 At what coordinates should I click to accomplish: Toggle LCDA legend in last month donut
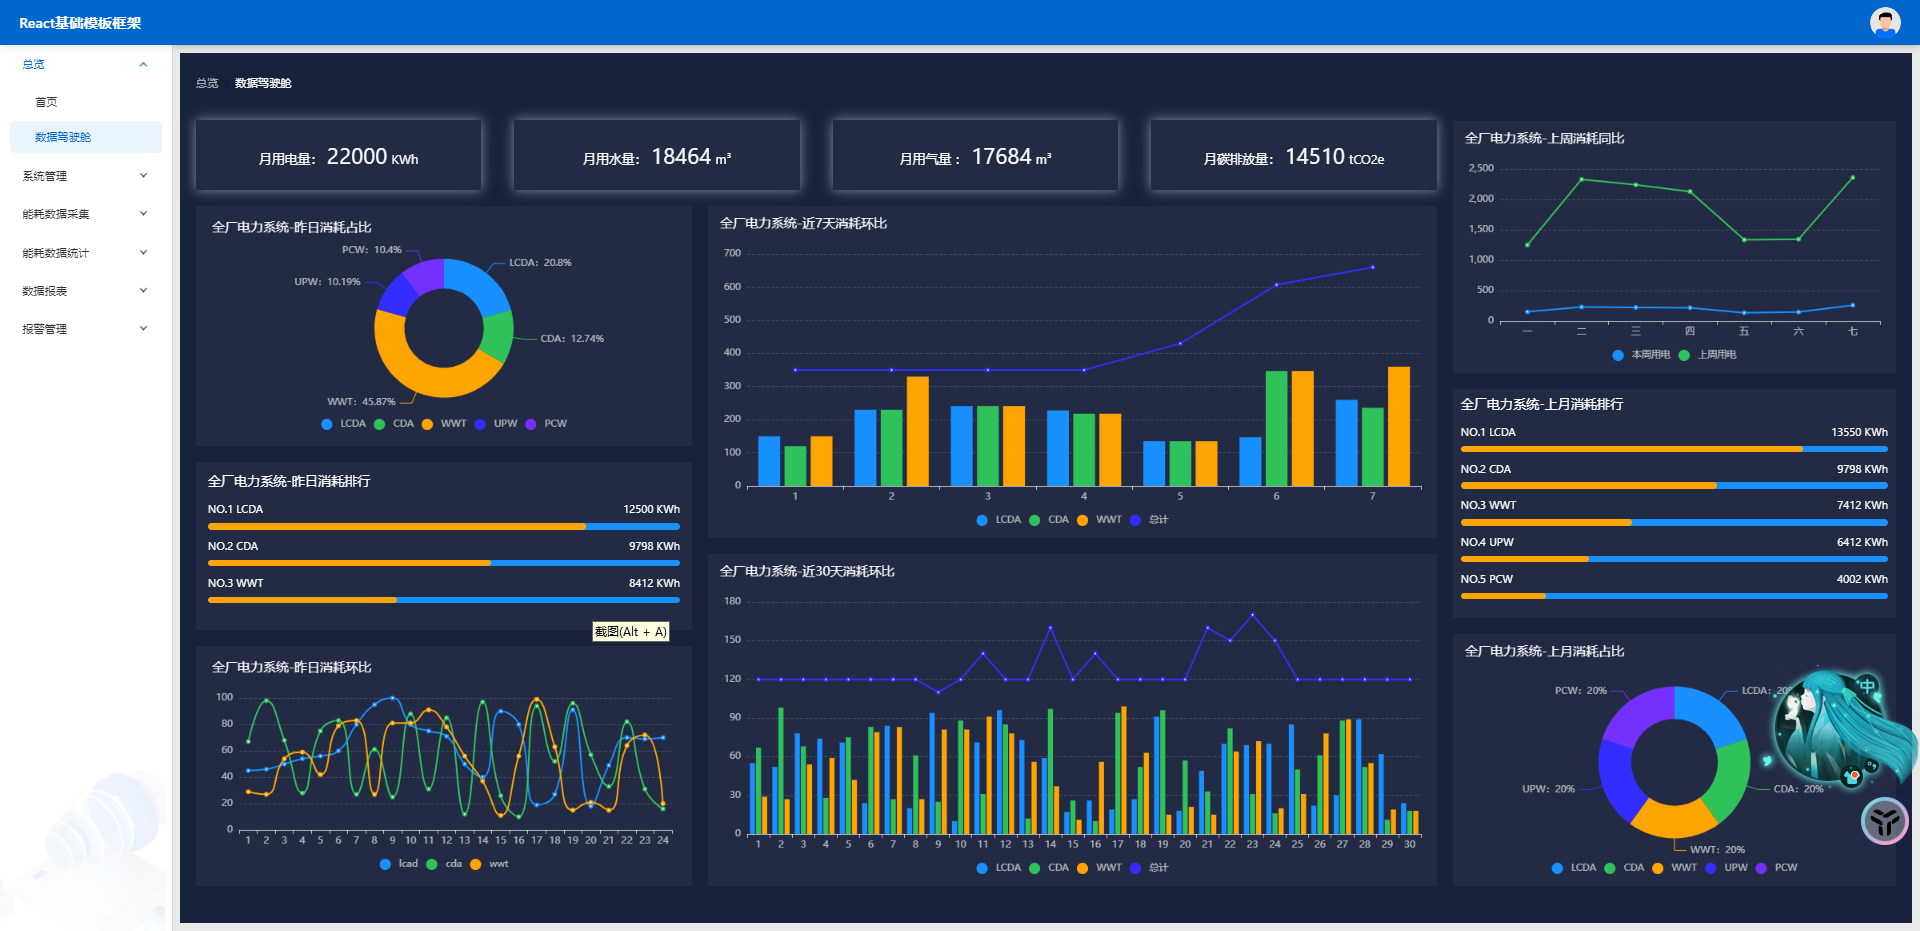coord(1574,868)
